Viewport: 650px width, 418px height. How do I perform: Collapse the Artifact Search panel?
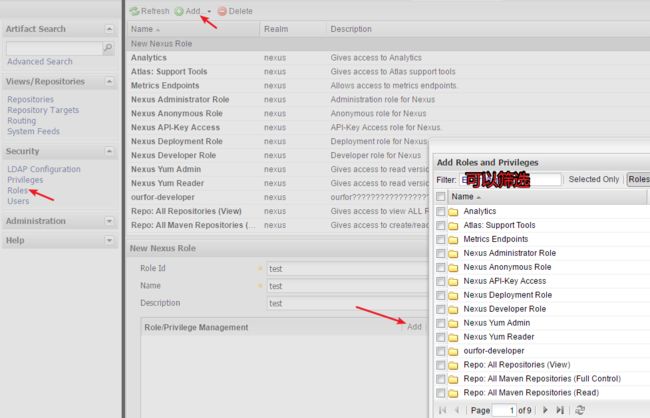pos(109,29)
